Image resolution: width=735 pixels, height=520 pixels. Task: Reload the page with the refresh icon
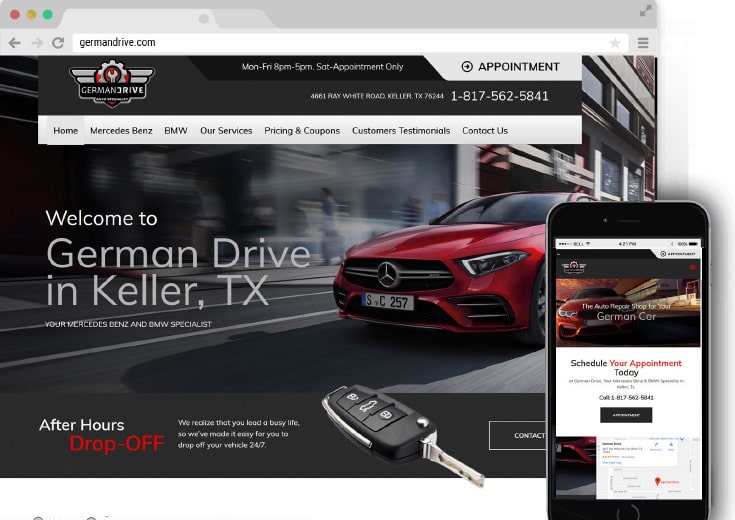58,43
